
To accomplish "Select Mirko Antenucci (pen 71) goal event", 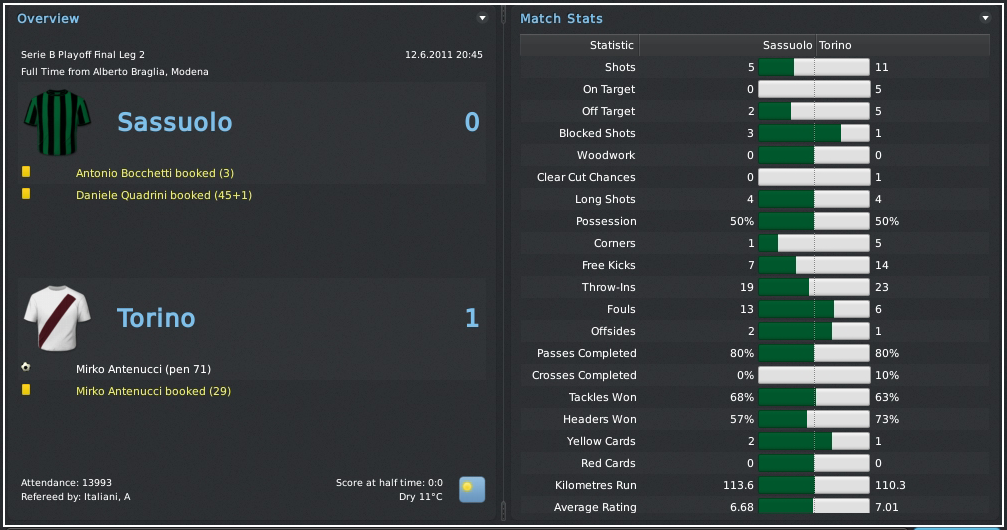I will coord(143,369).
